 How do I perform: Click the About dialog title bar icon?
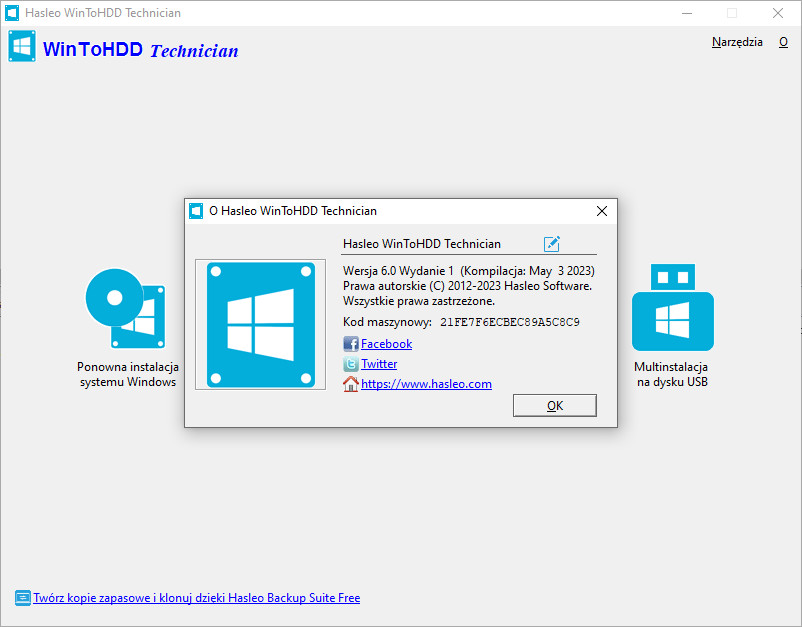coord(196,211)
